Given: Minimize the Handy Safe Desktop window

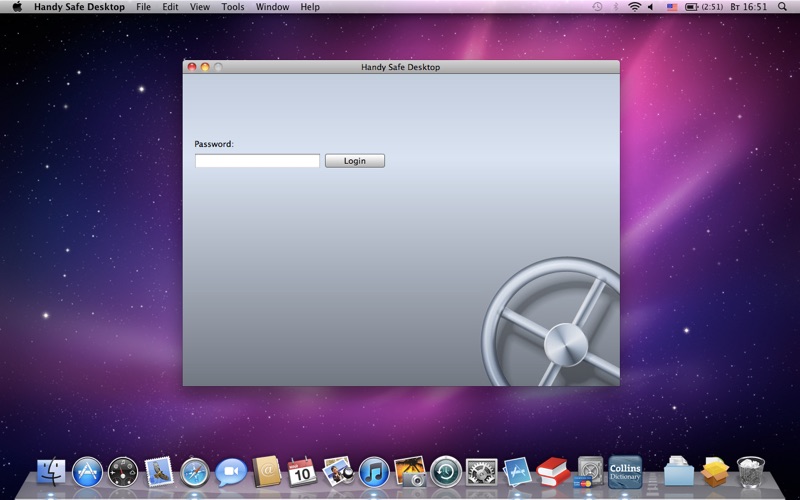Looking at the screenshot, I should point(205,67).
